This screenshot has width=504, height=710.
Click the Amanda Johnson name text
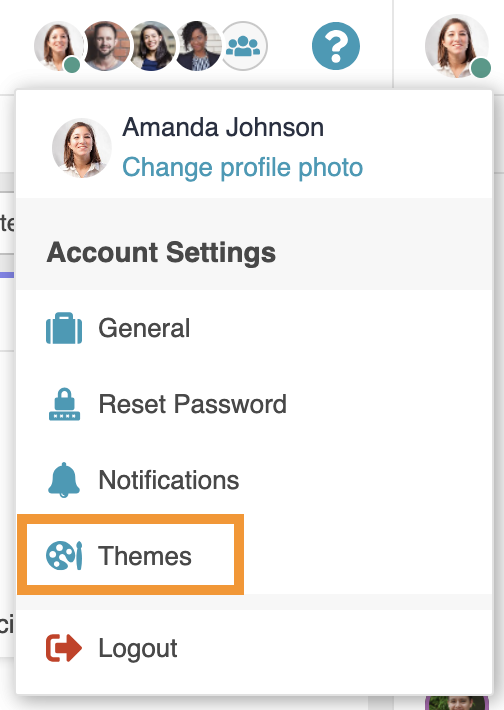click(x=223, y=127)
